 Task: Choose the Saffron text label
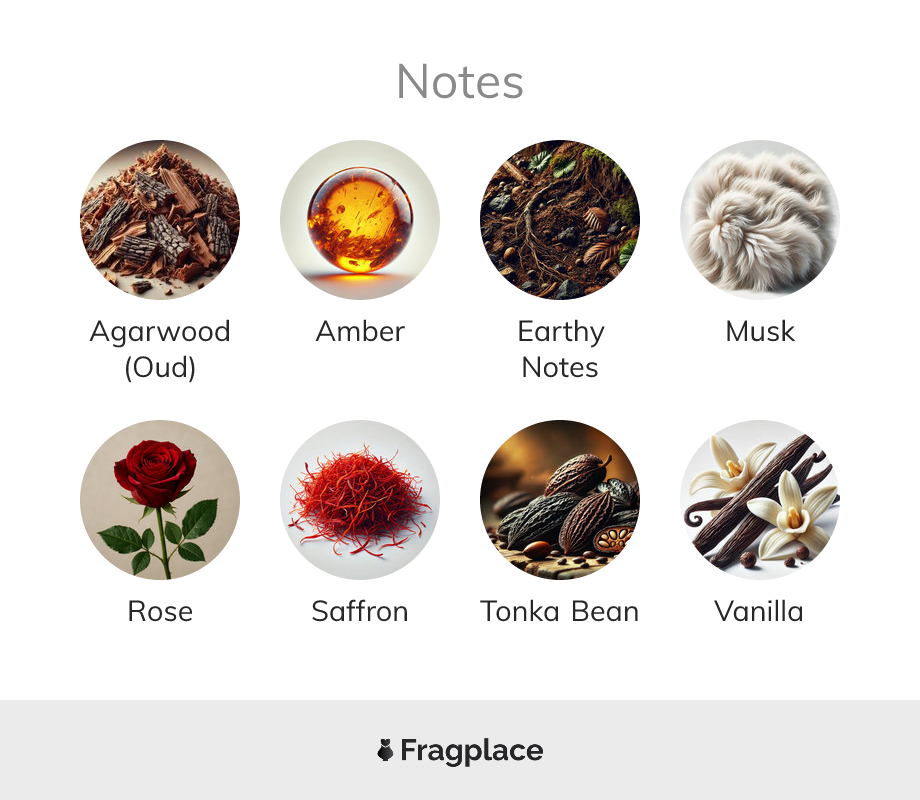360,612
